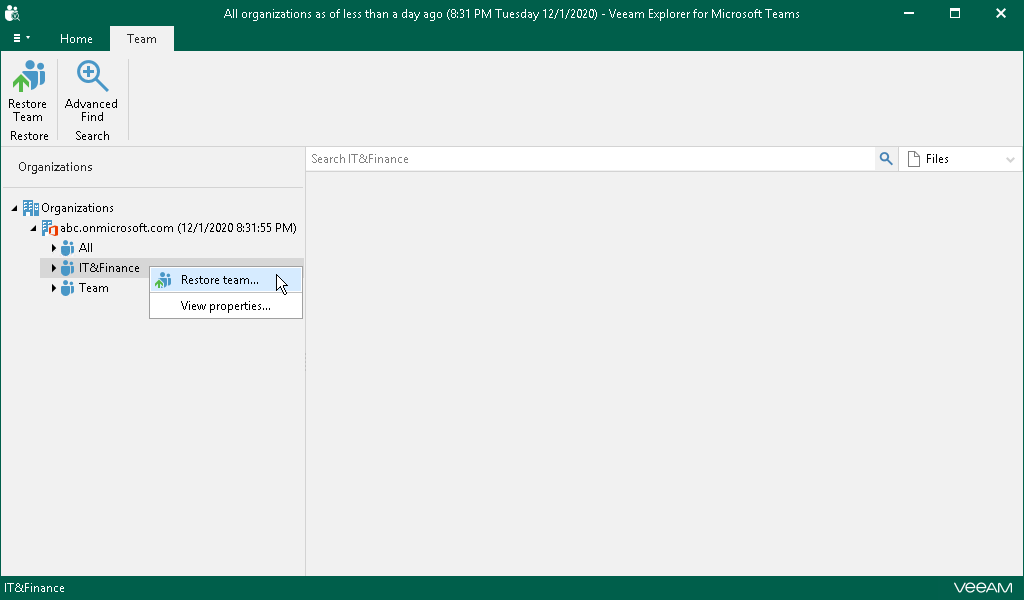
Task: Click the Organizations building icon
Action: [x=31, y=207]
